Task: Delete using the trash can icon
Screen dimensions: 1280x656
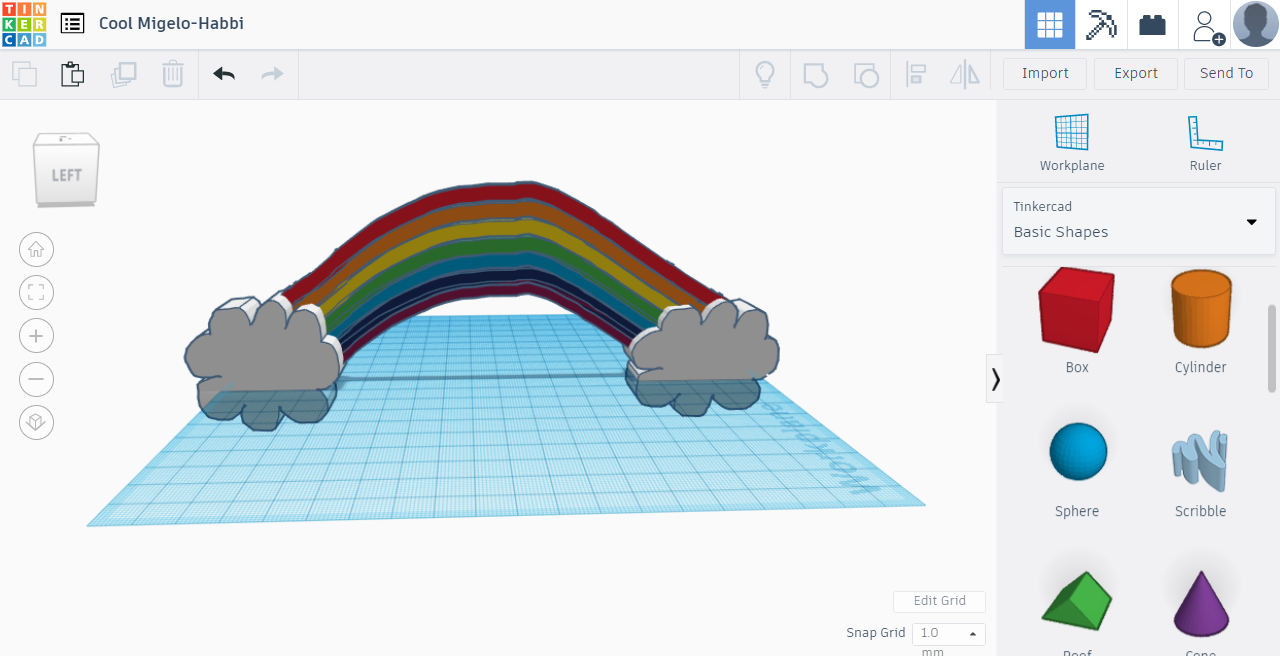Action: (172, 73)
